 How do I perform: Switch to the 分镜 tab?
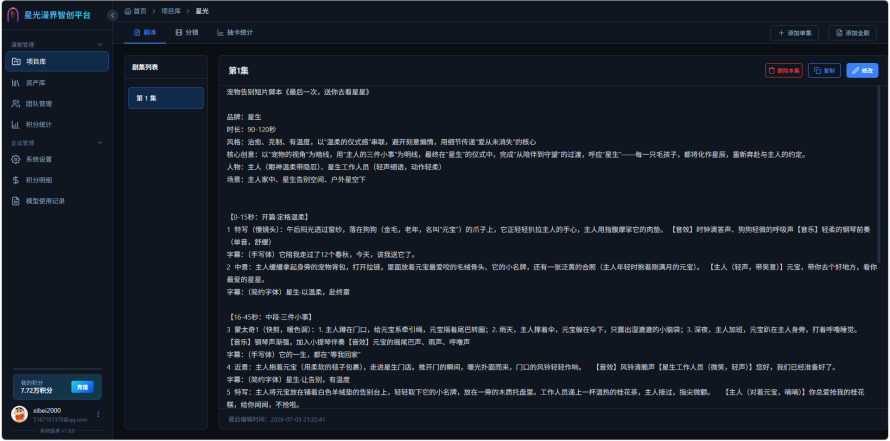click(187, 32)
